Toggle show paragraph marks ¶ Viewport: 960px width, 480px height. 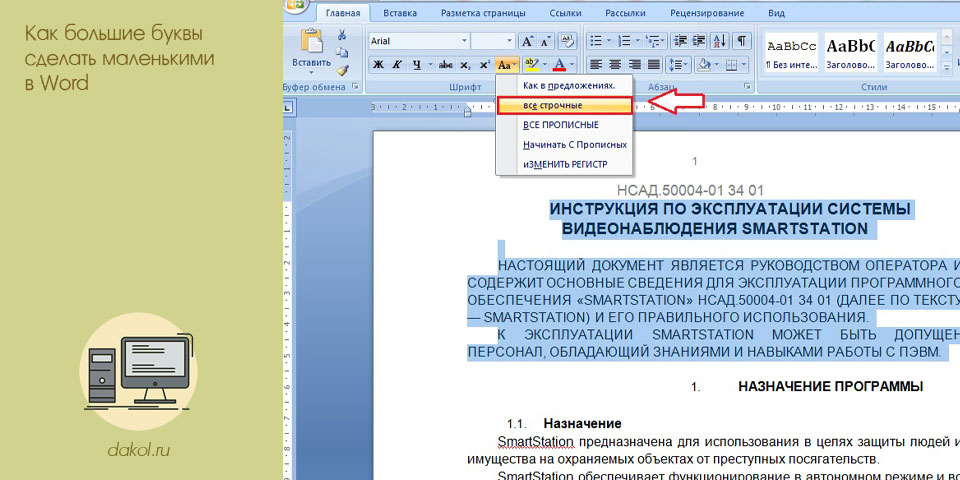[741, 41]
